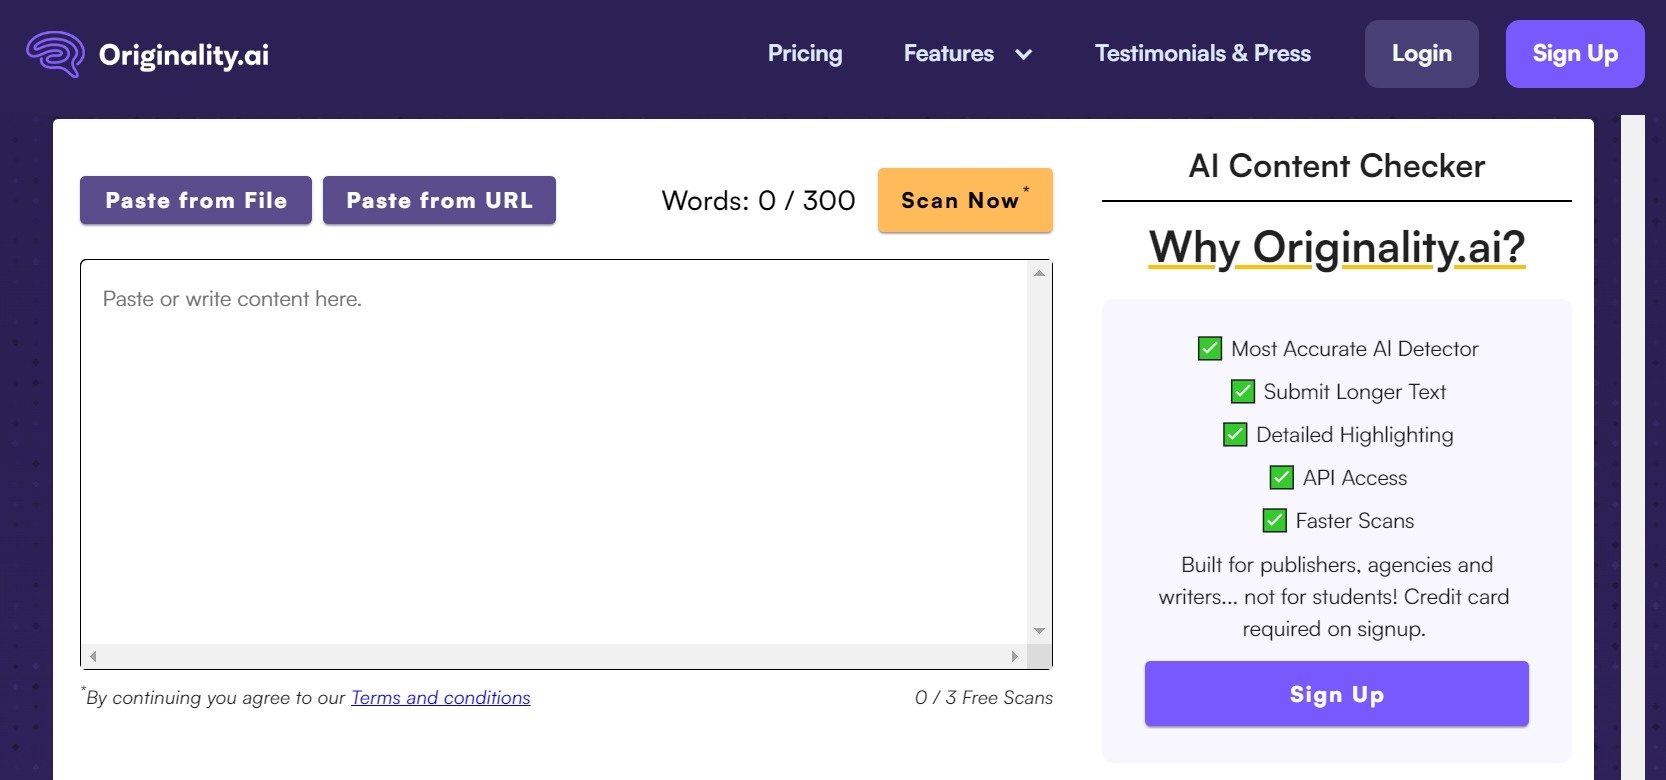
Task: Open the Pricing page
Action: click(805, 53)
